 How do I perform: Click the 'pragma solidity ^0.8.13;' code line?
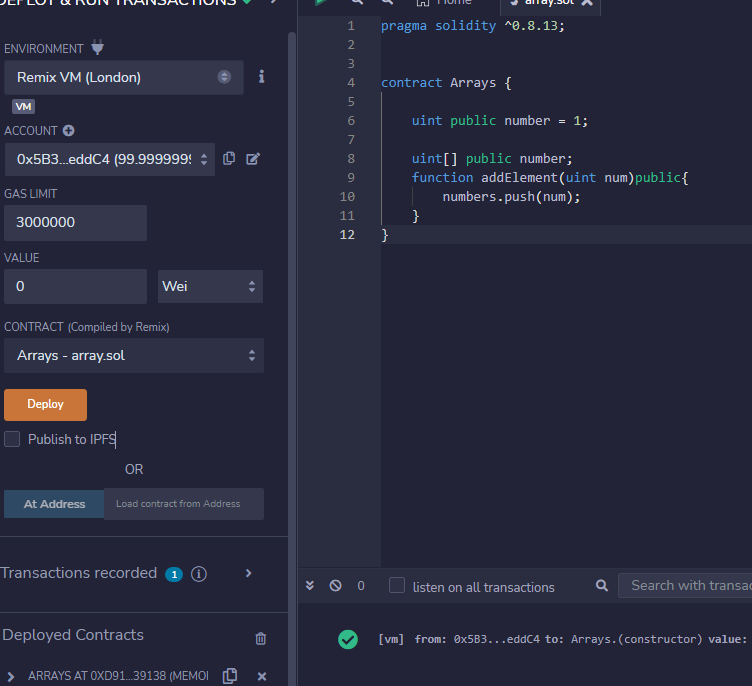tap(473, 25)
